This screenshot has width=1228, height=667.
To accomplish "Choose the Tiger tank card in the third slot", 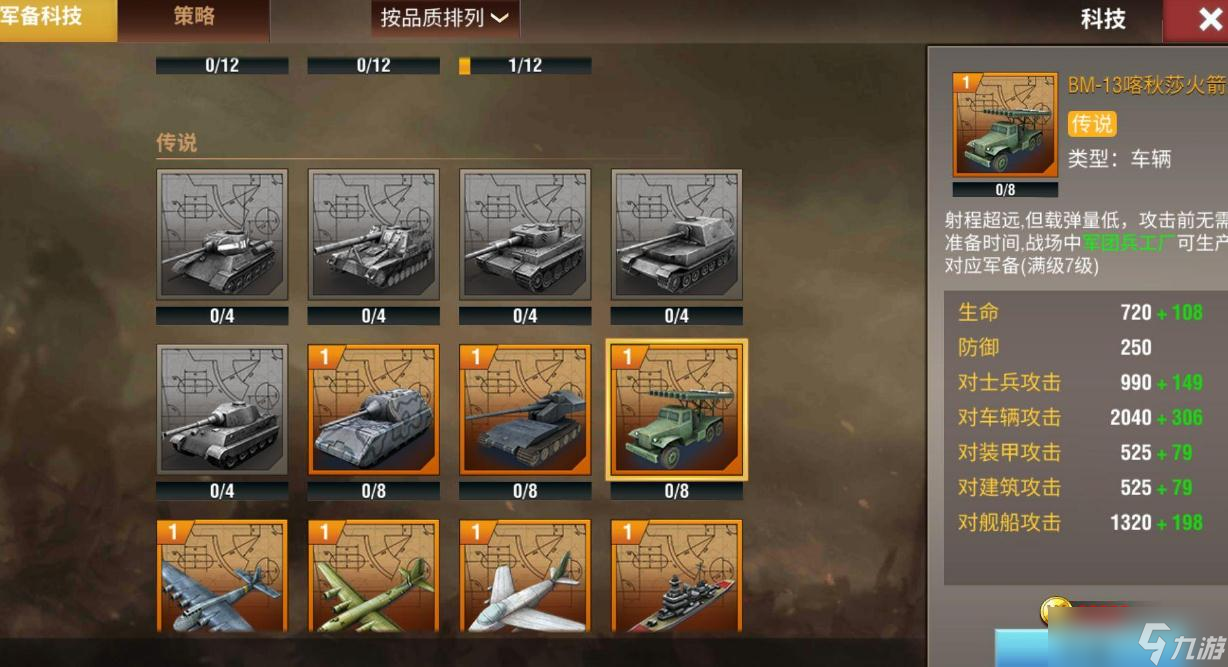I will [x=525, y=235].
